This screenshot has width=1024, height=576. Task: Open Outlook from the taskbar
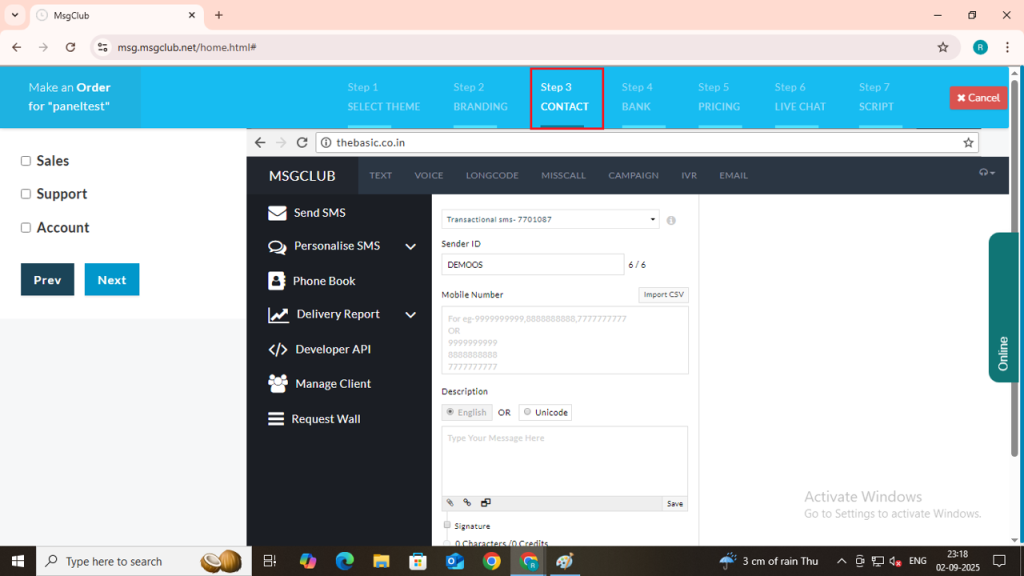(455, 561)
